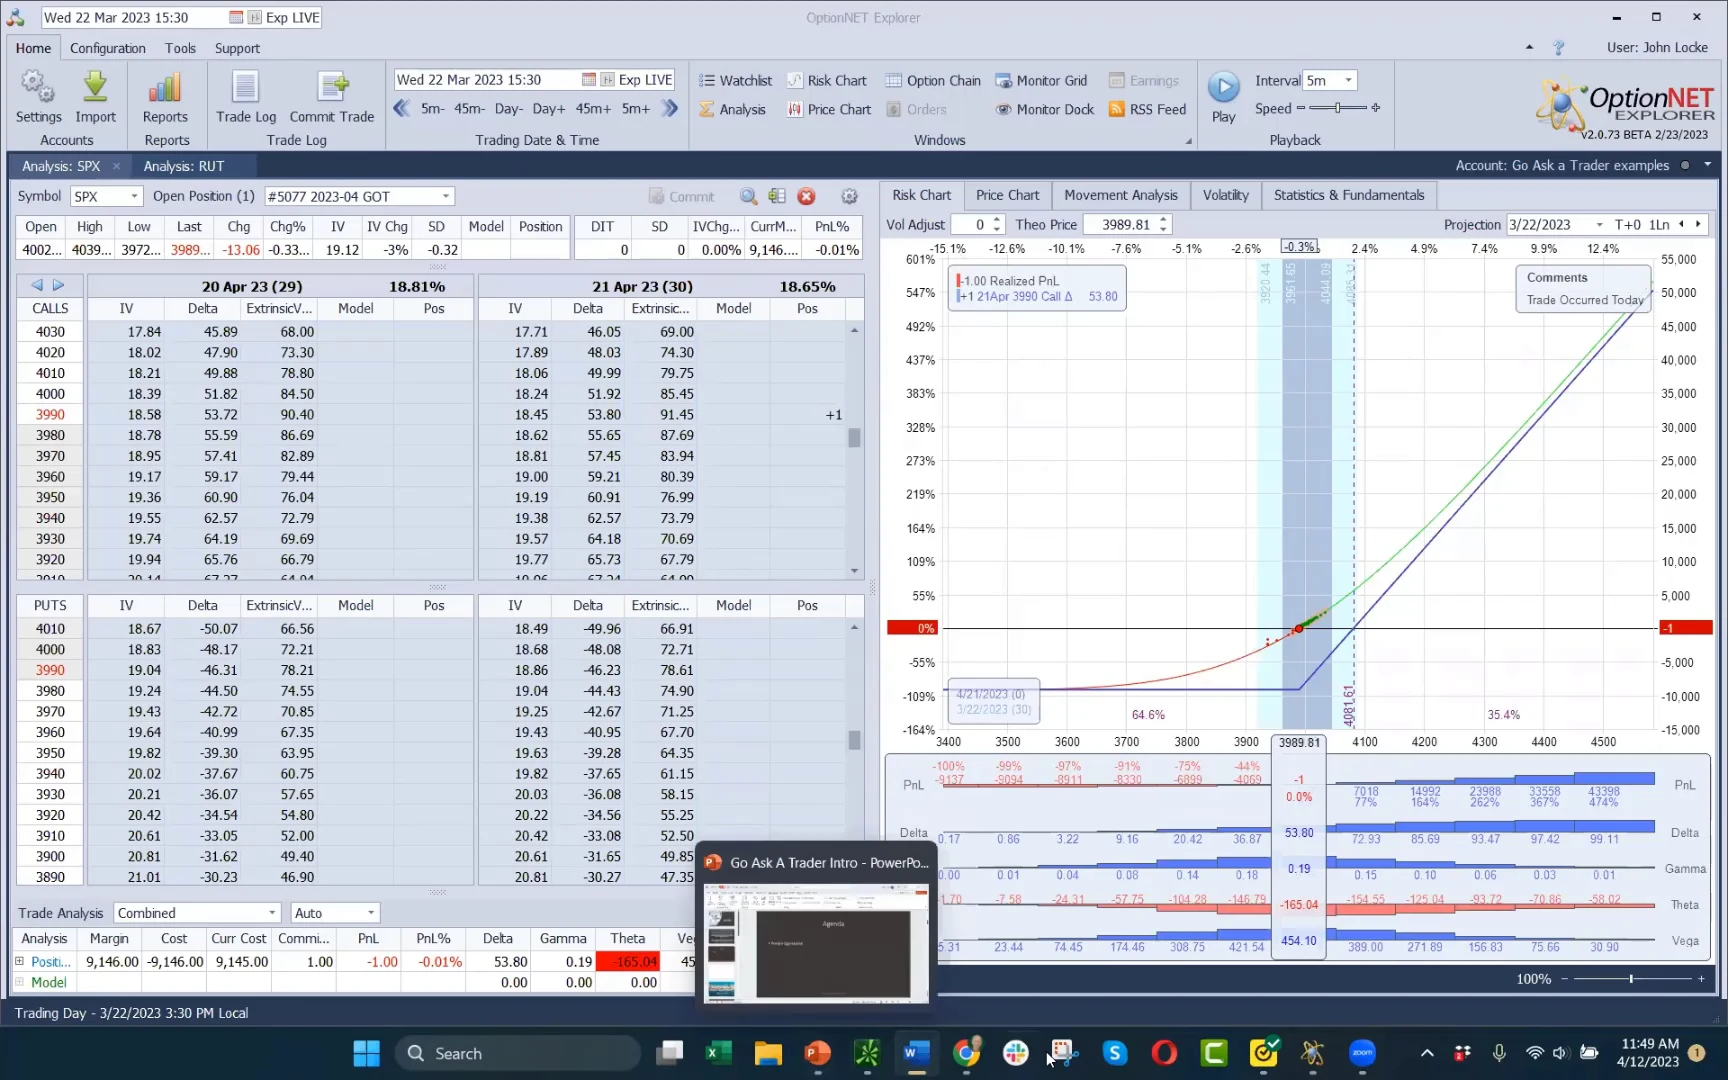Image resolution: width=1728 pixels, height=1080 pixels.
Task: Click the Import accounts icon
Action: [x=95, y=96]
